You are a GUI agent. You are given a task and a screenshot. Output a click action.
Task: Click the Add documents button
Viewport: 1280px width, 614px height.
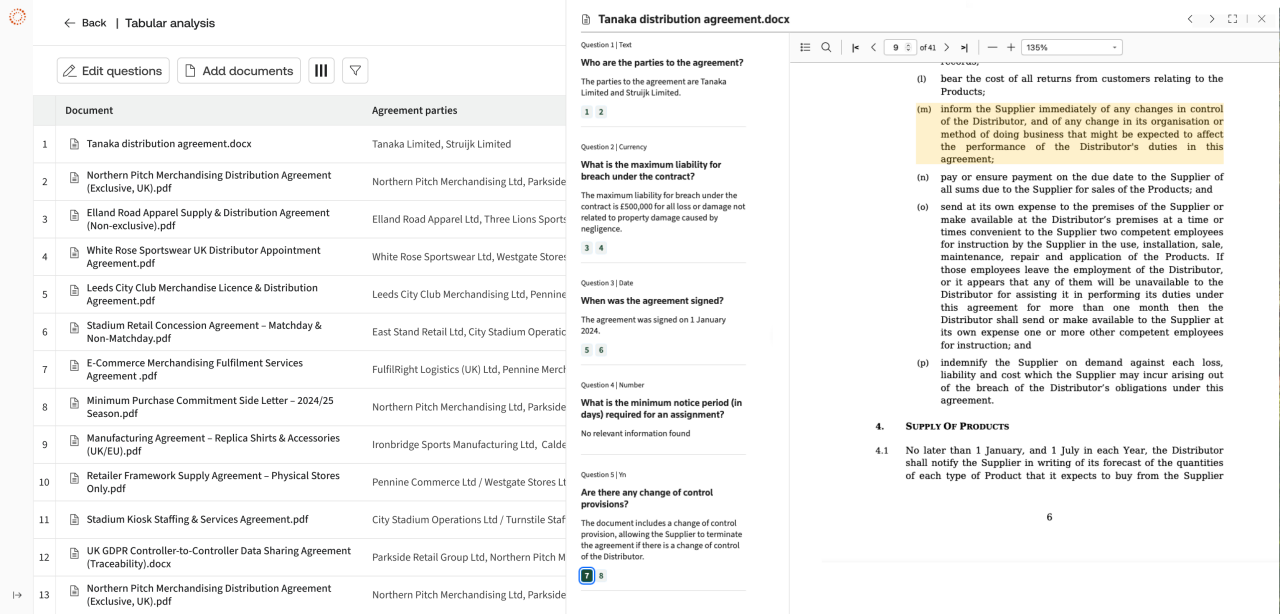pyautogui.click(x=239, y=71)
